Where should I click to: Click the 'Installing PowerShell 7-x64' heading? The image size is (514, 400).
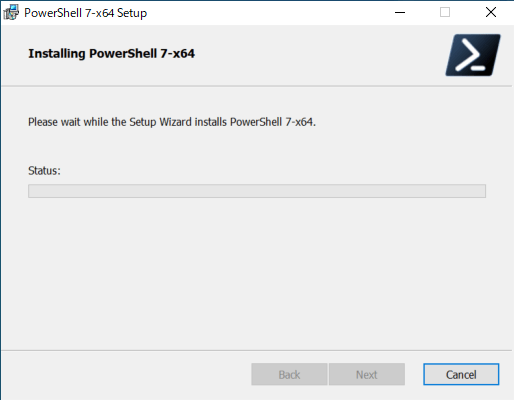(x=111, y=54)
